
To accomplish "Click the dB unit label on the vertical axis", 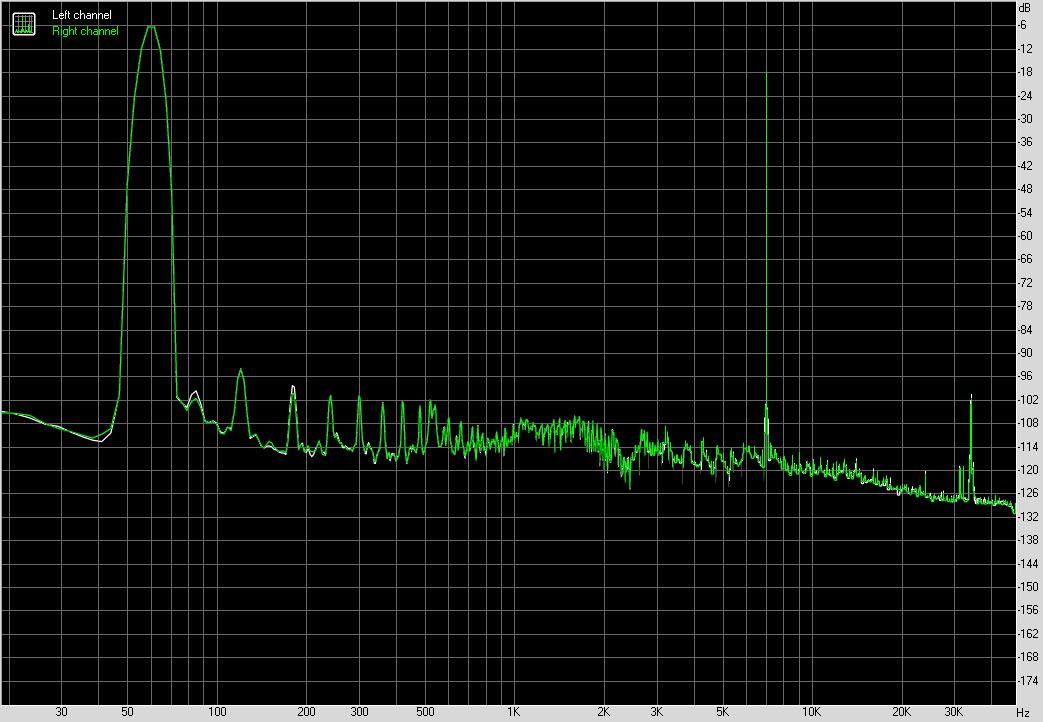I will [1023, 8].
